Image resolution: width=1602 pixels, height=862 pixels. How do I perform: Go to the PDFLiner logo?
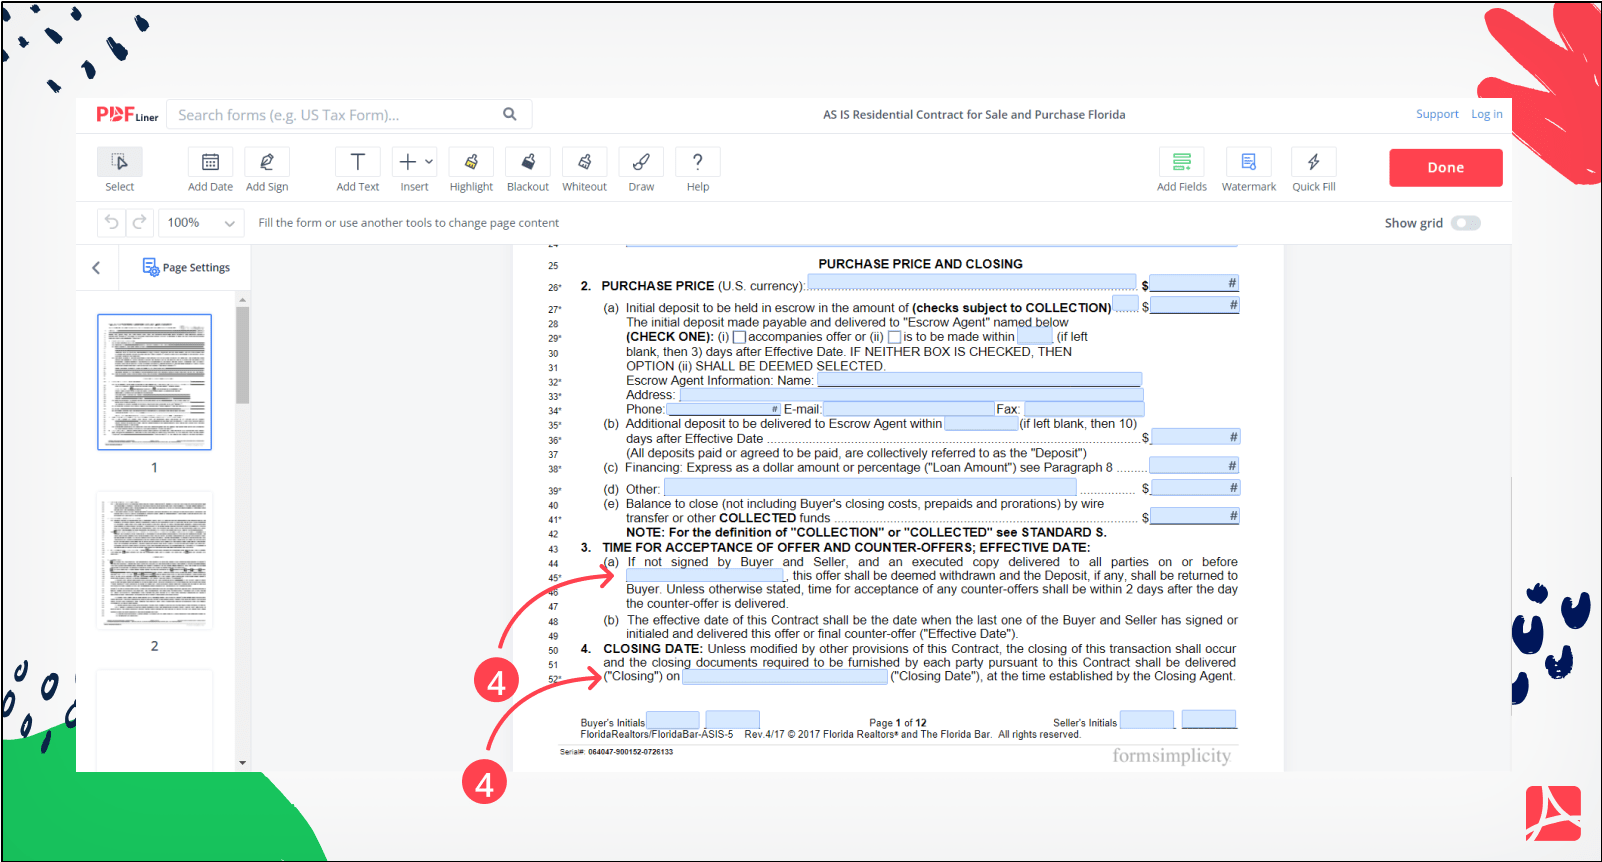tap(127, 115)
